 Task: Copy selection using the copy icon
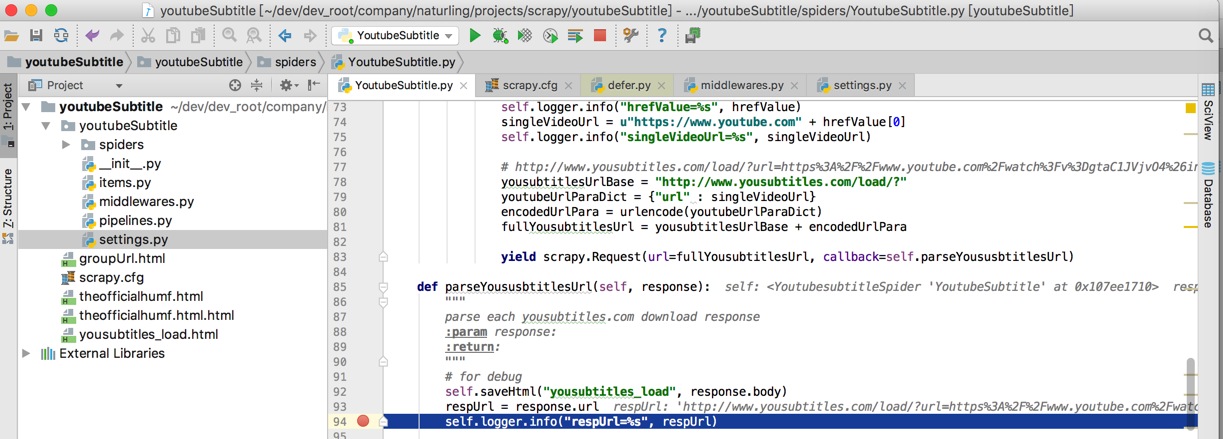click(x=173, y=36)
